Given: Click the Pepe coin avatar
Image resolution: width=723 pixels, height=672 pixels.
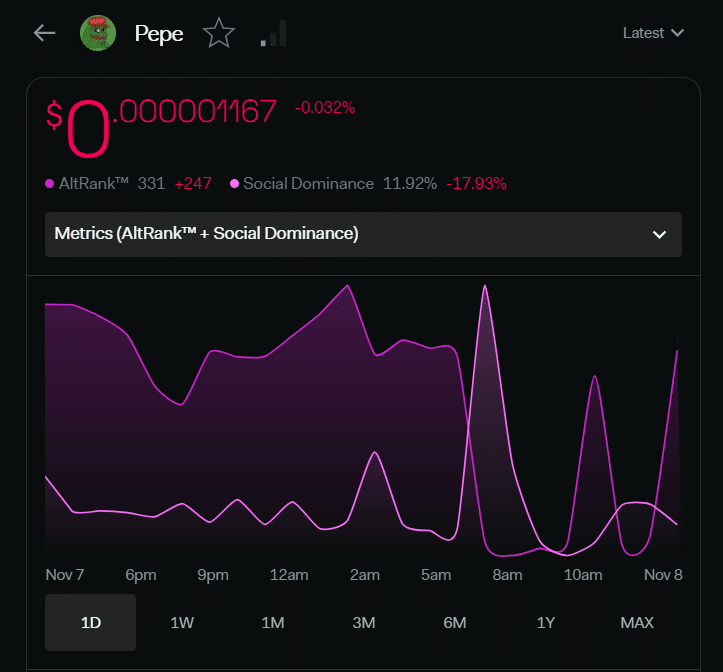Looking at the screenshot, I should click(98, 33).
